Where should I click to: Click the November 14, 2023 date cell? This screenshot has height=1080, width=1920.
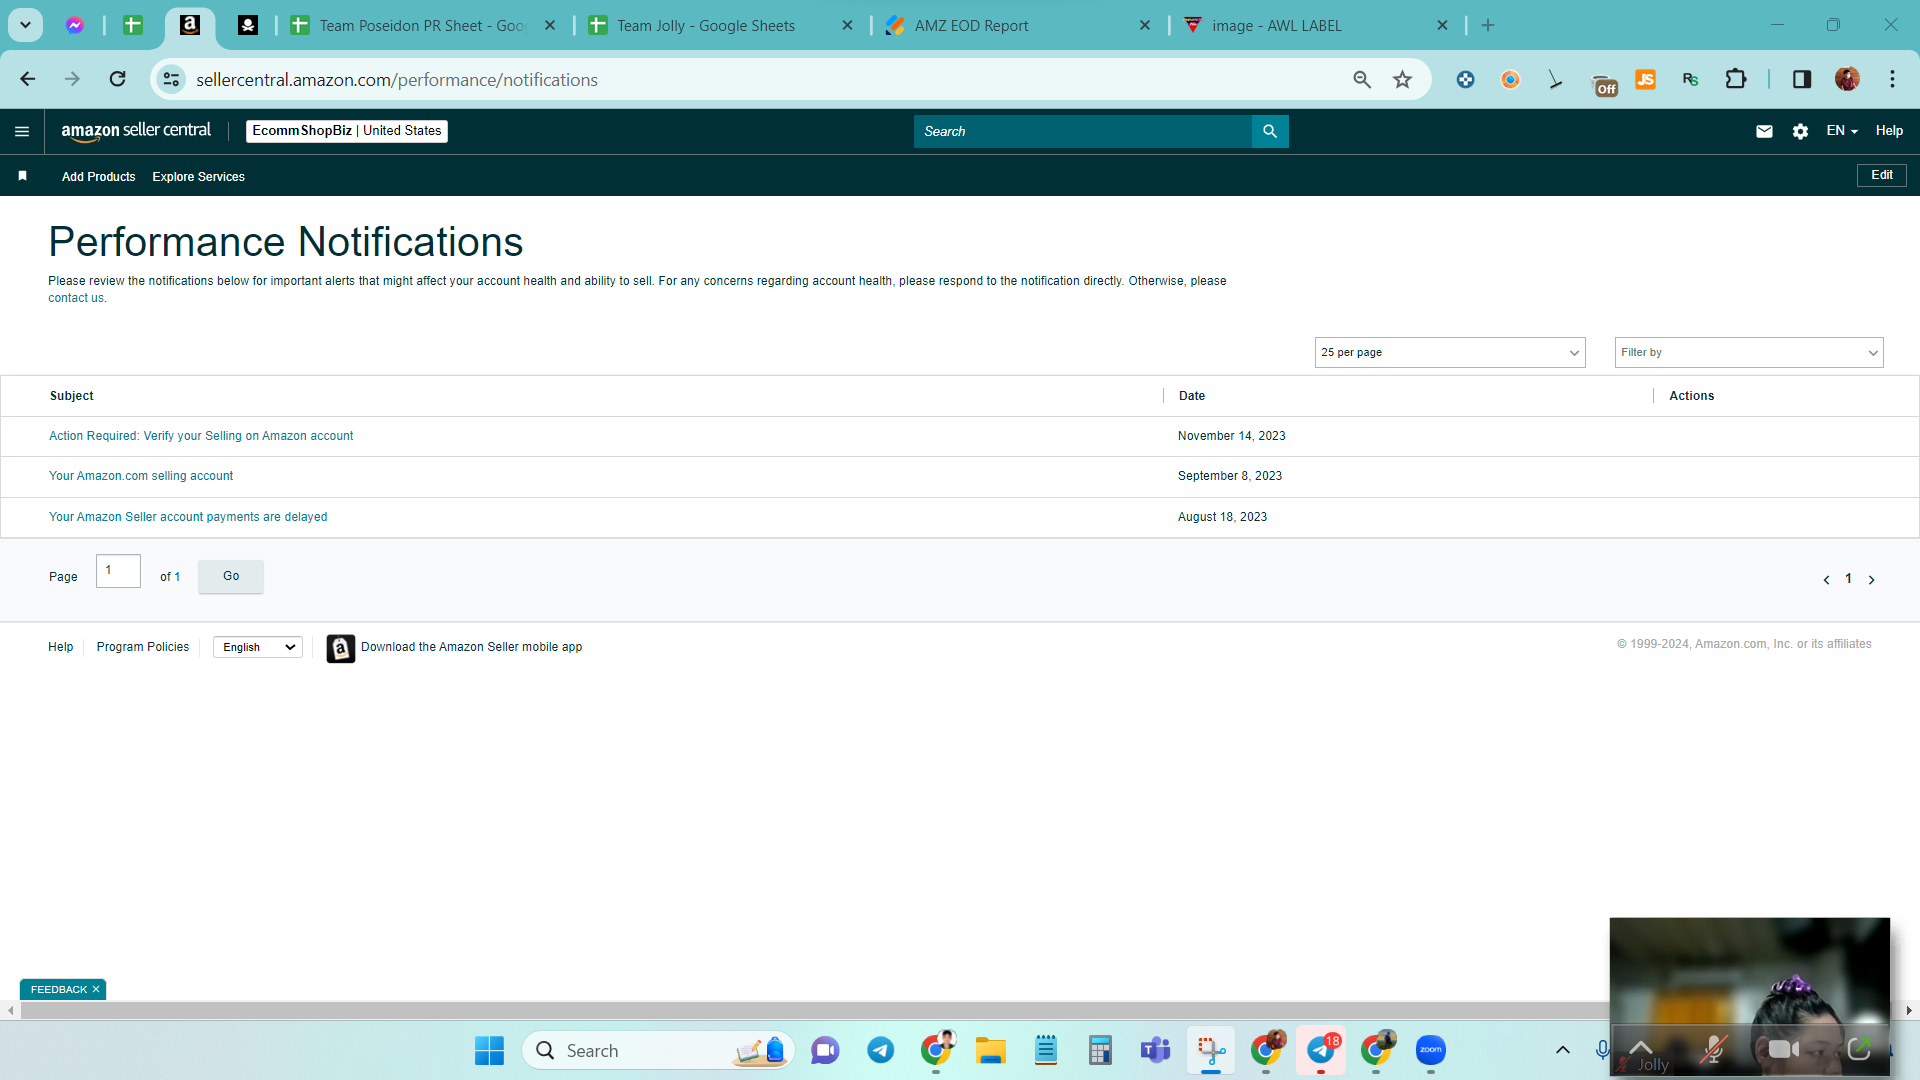(x=1232, y=436)
